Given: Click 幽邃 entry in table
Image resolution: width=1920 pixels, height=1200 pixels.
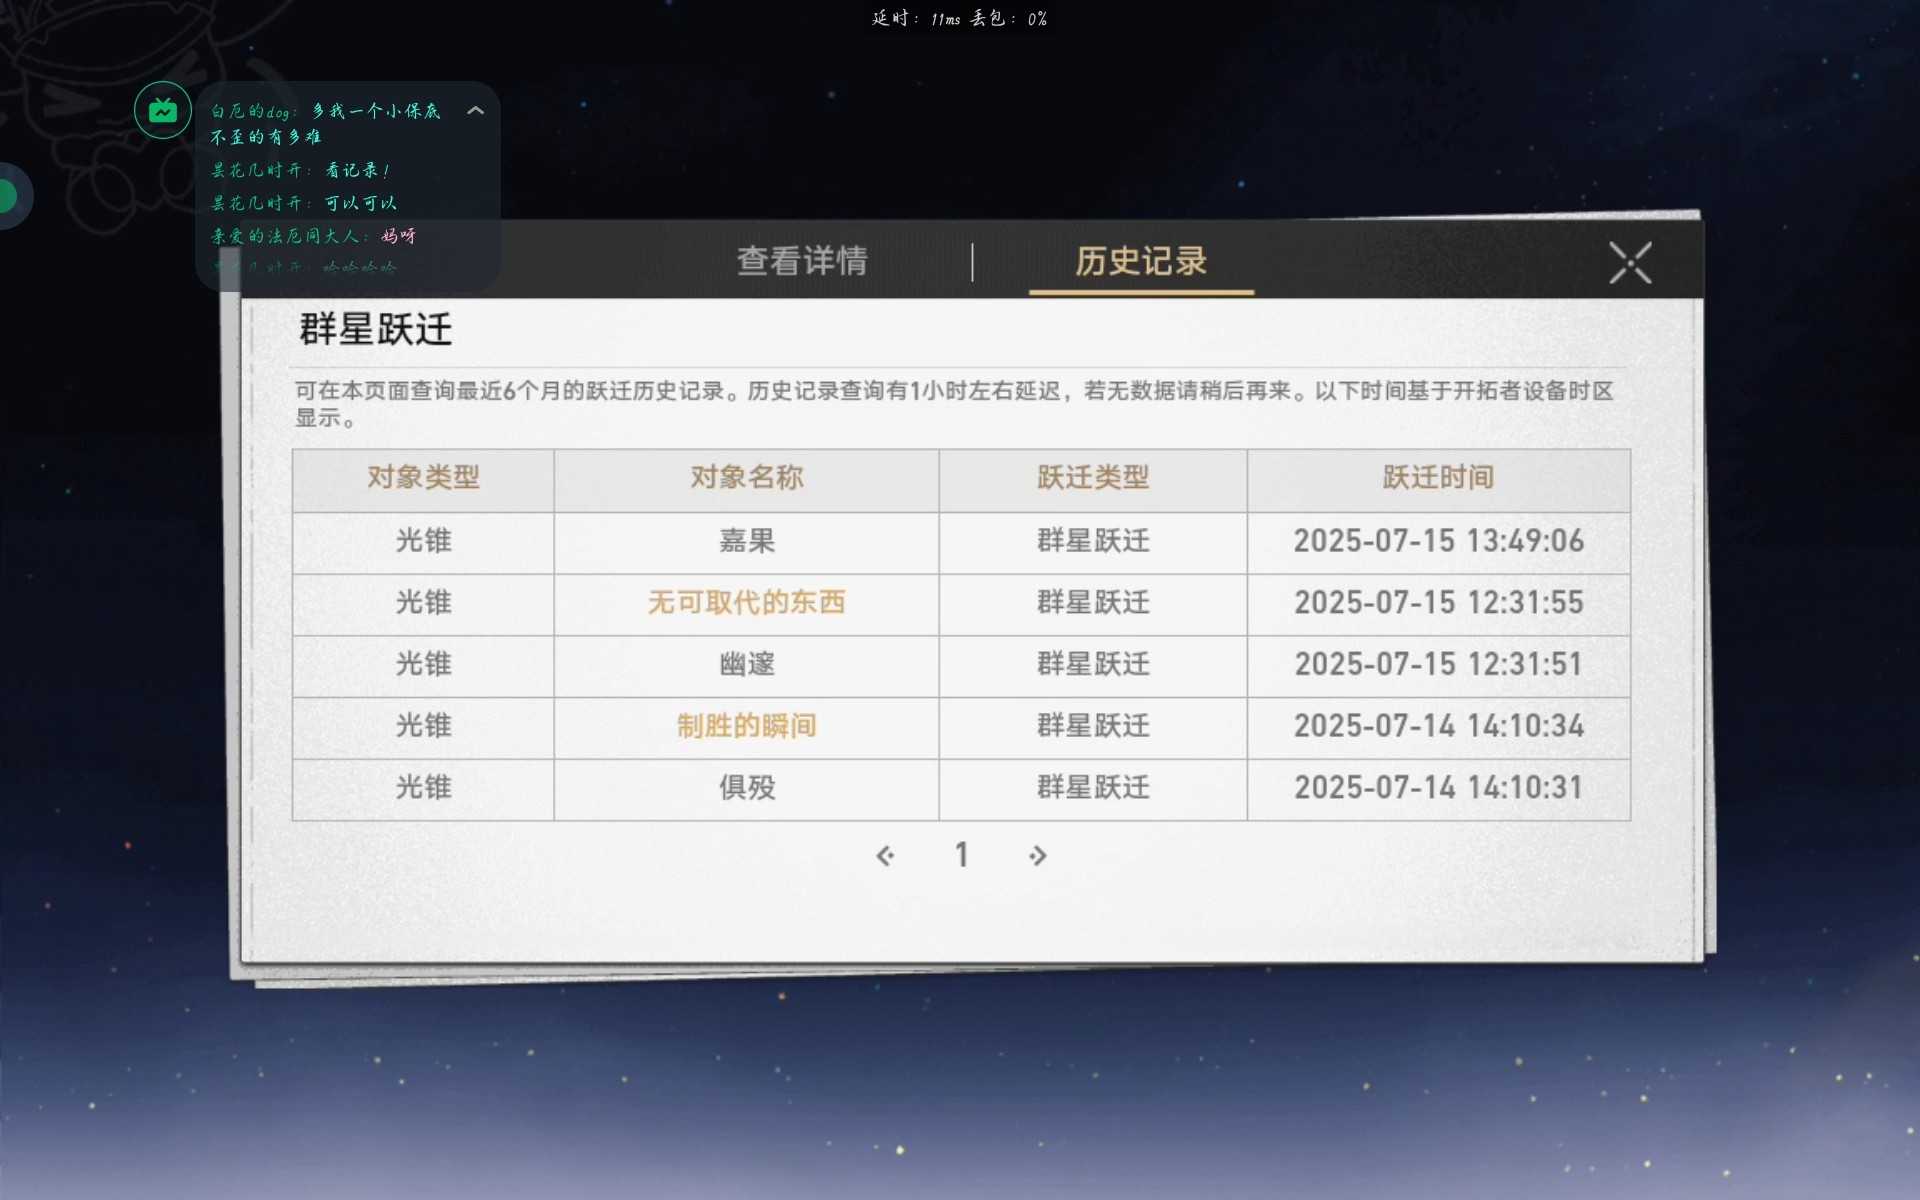Looking at the screenshot, I should [746, 665].
